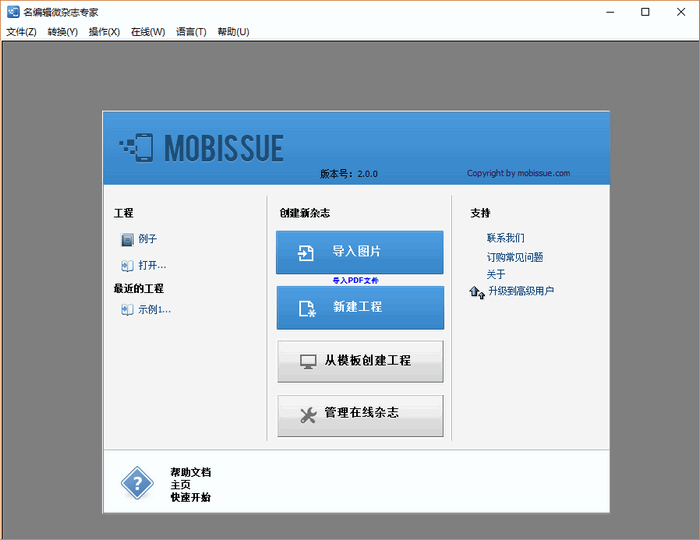This screenshot has width=700, height=540.
Task: Open recent project 示例1...
Action: pos(154,309)
